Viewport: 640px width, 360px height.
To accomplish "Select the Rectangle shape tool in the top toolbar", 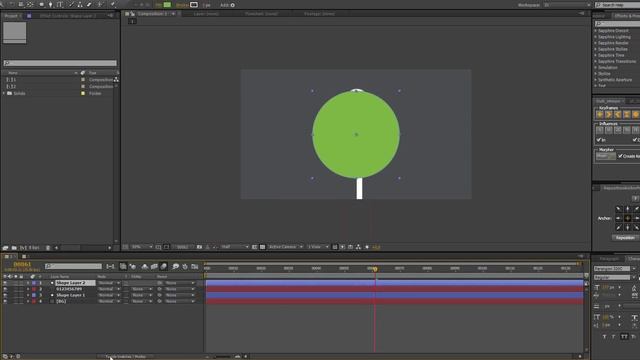I will pyautogui.click(x=41, y=5).
